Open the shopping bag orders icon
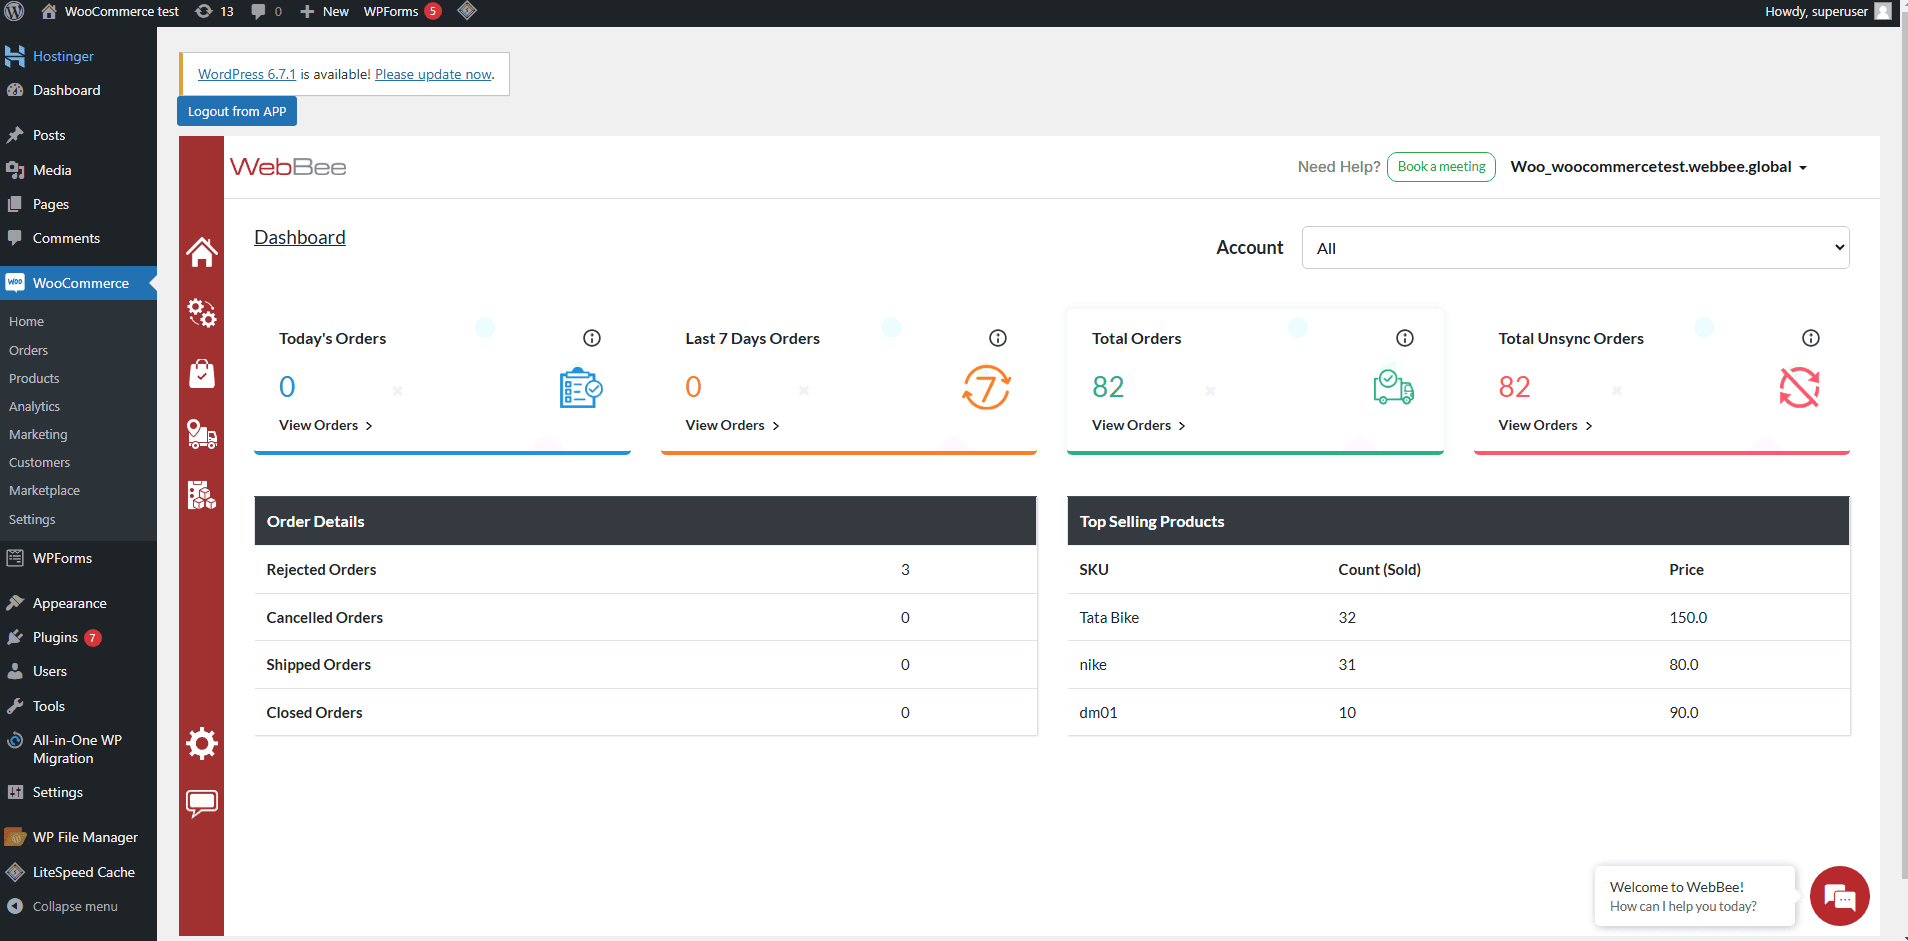Screen dimensions: 1908x941 202,374
